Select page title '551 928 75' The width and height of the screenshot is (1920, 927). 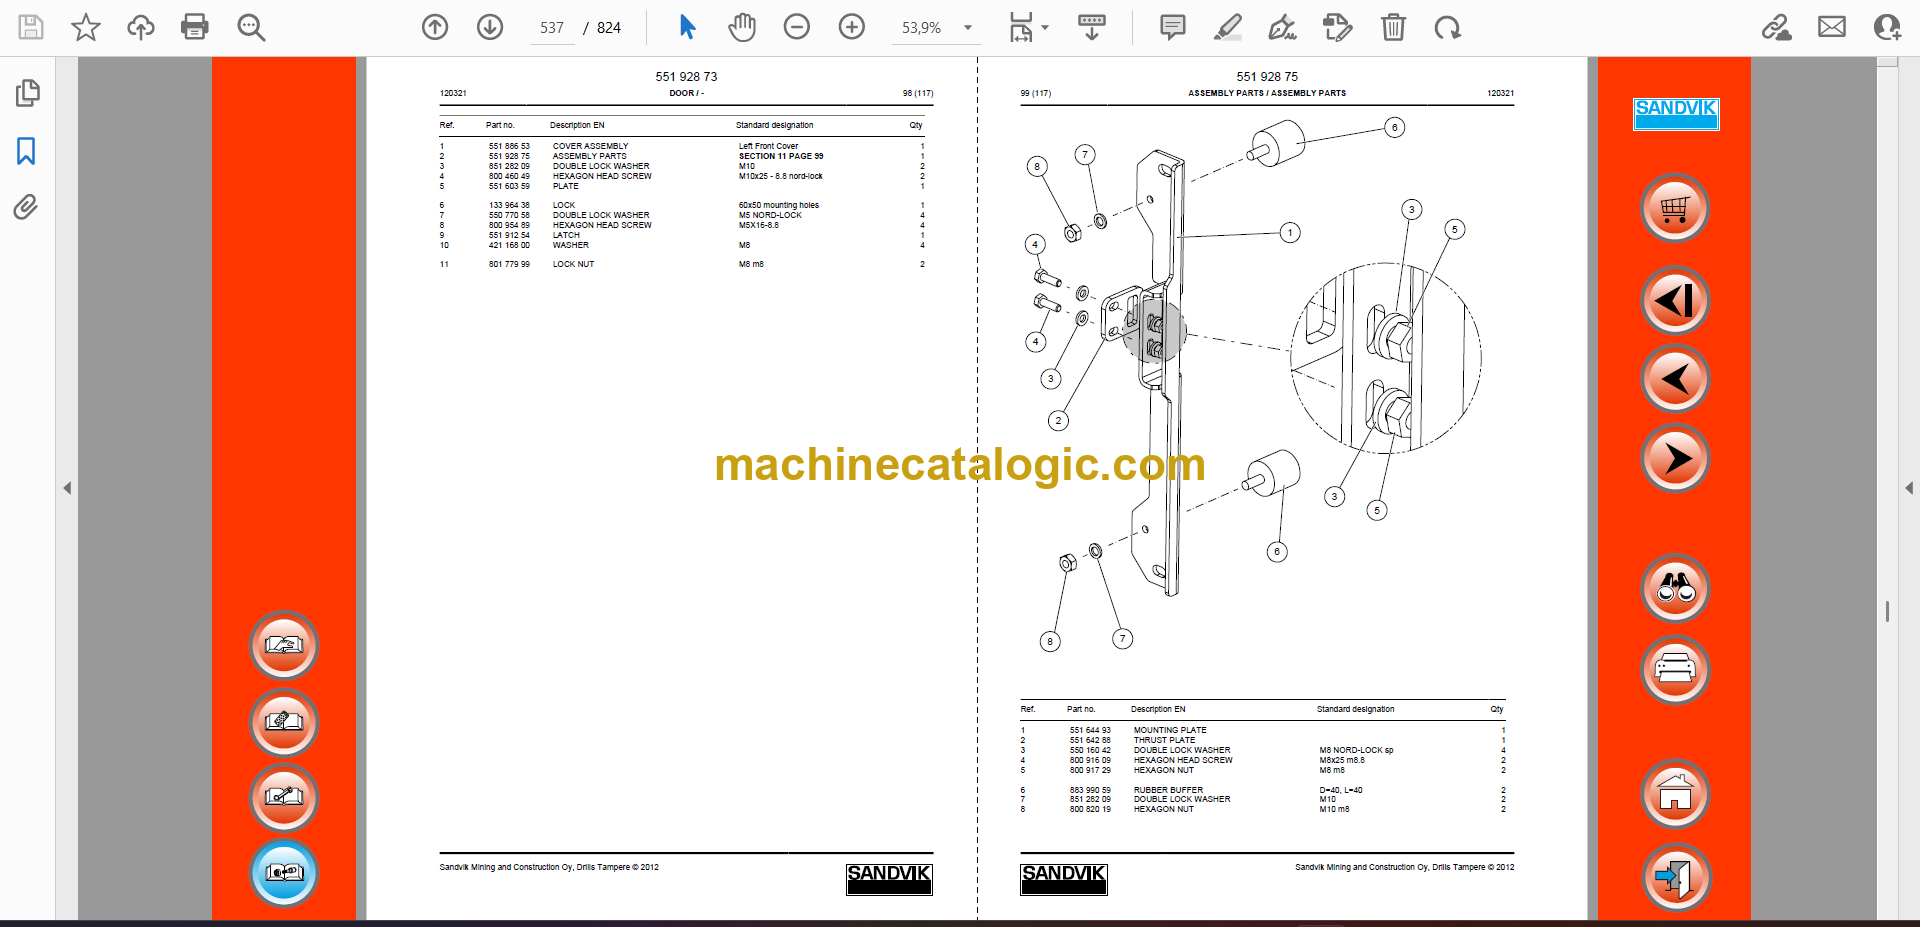(x=1267, y=76)
